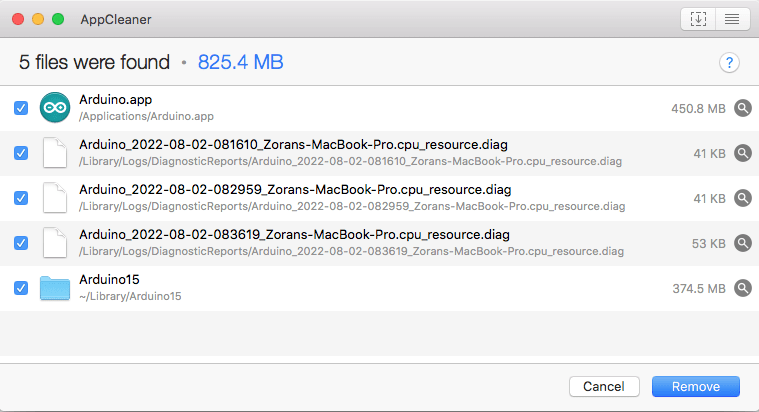Uncheck the 082959 diag file checkbox
The height and width of the screenshot is (412, 759).
coord(21,198)
